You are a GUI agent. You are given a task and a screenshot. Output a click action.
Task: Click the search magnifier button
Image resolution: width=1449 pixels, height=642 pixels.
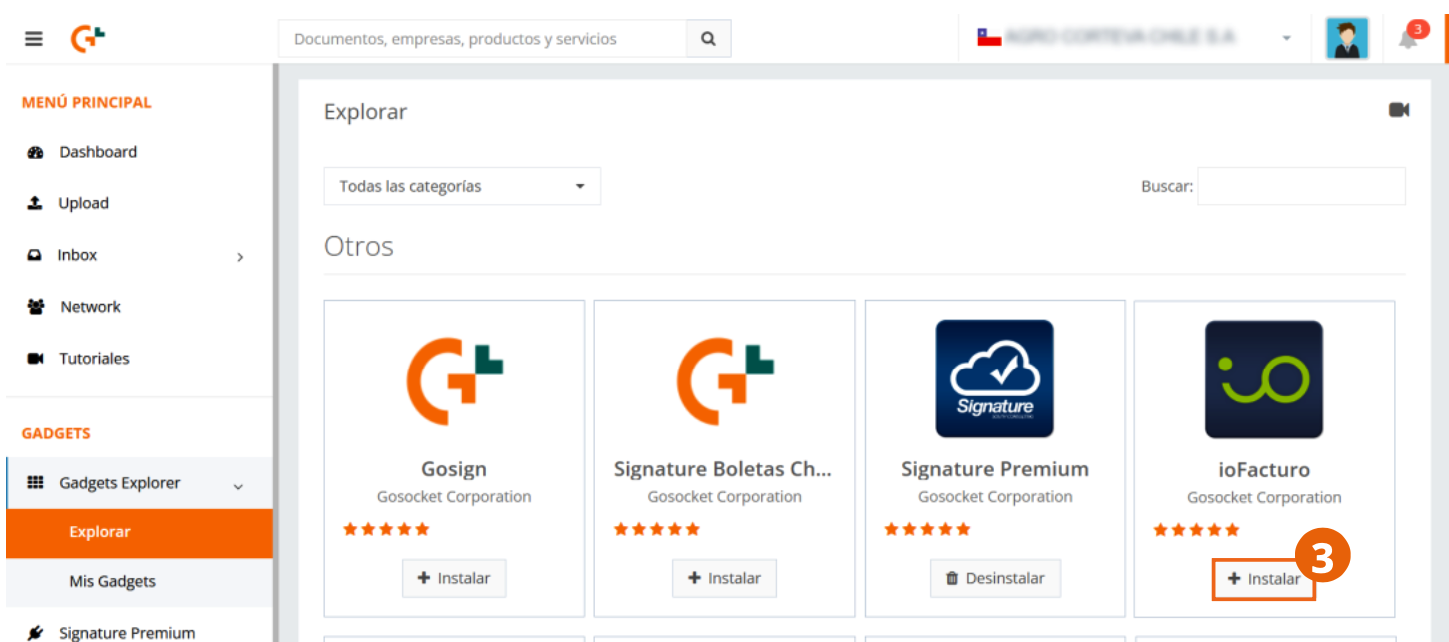(708, 39)
